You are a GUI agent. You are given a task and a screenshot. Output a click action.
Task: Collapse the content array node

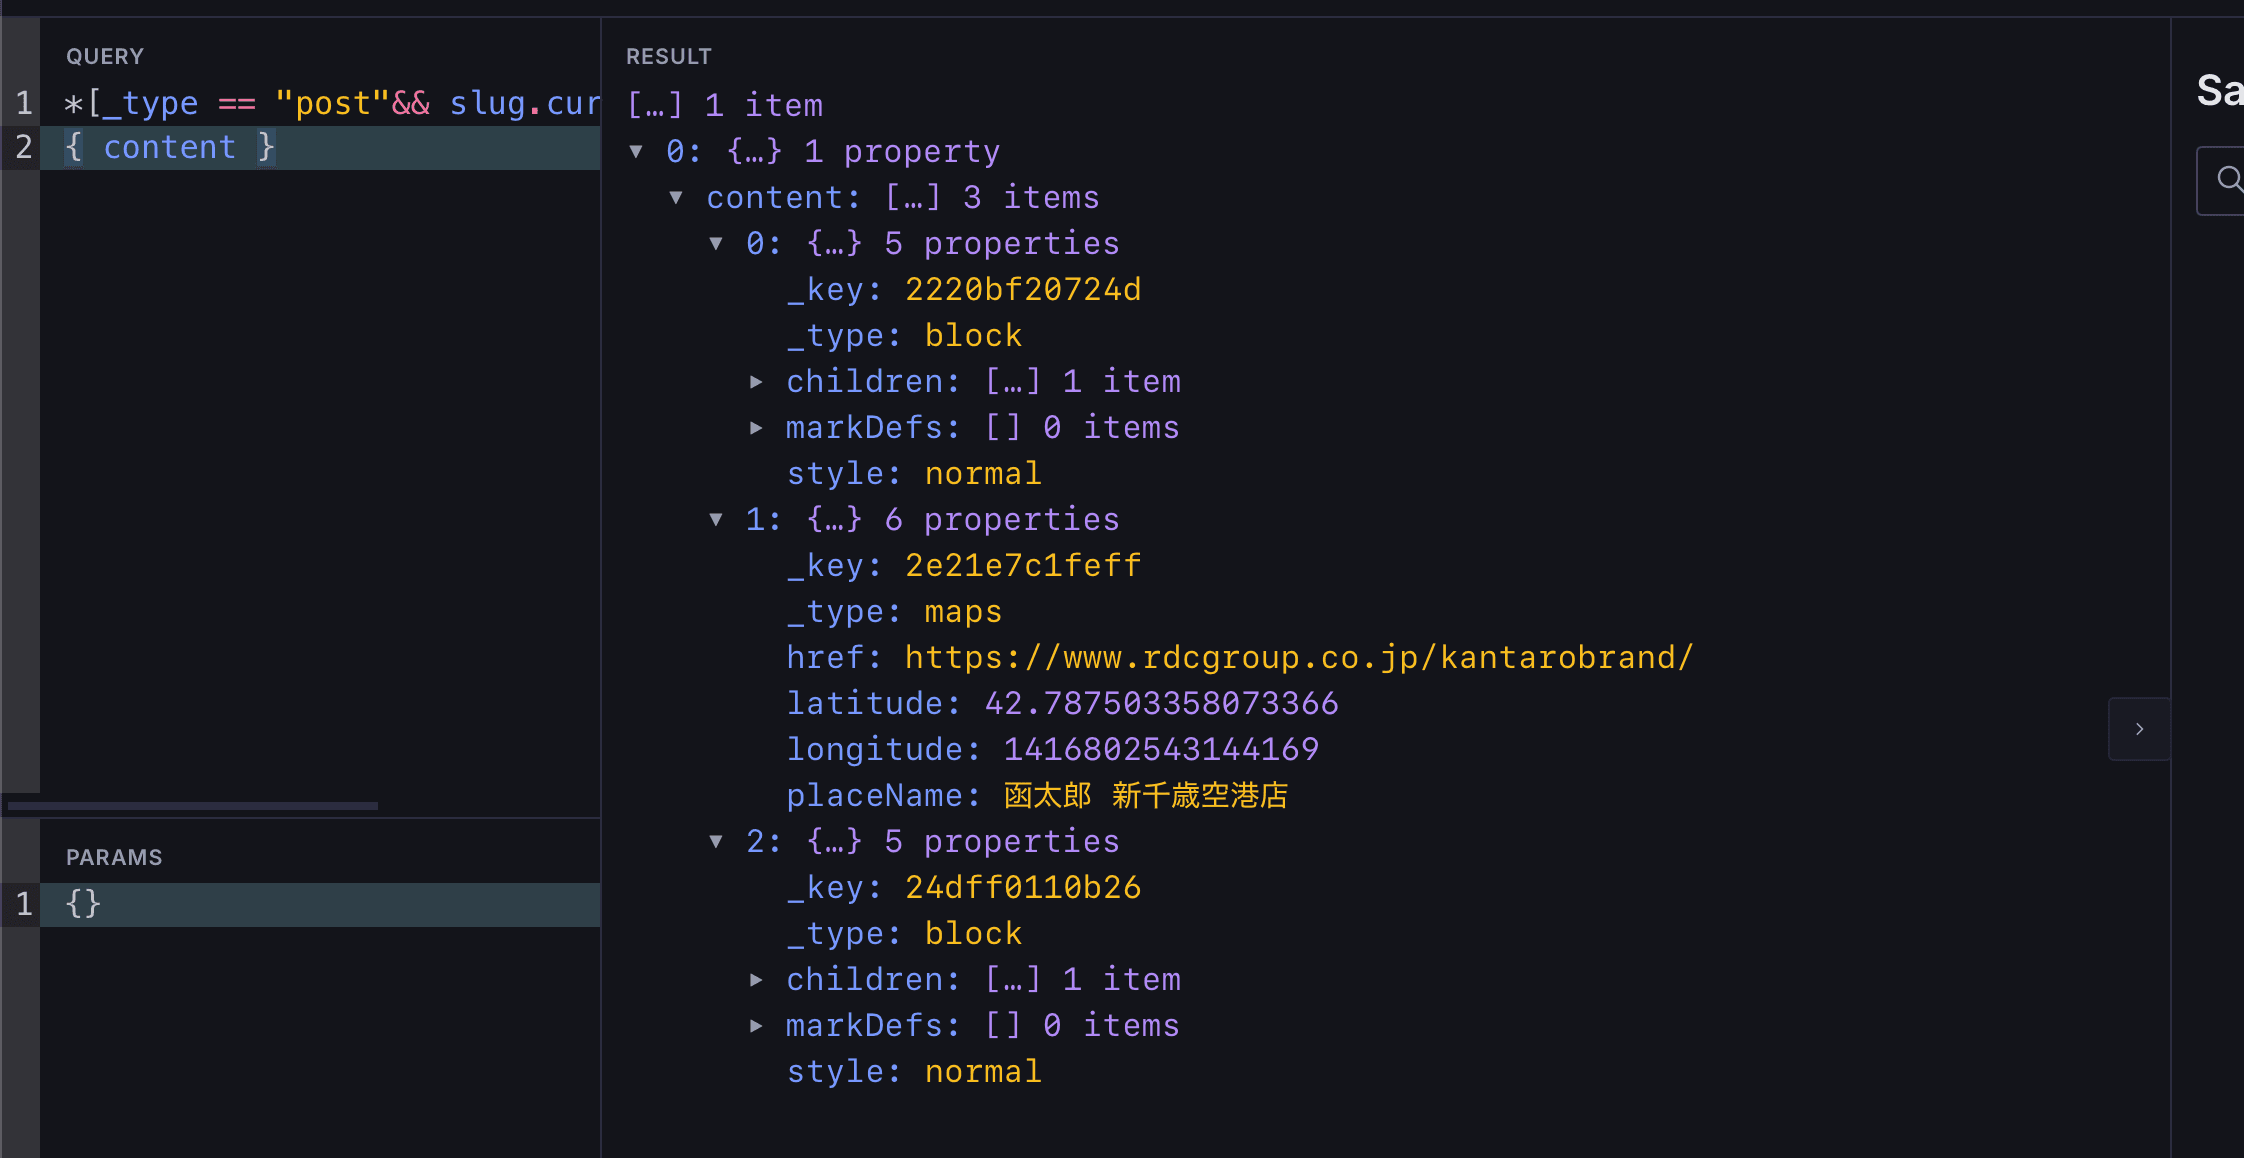676,197
